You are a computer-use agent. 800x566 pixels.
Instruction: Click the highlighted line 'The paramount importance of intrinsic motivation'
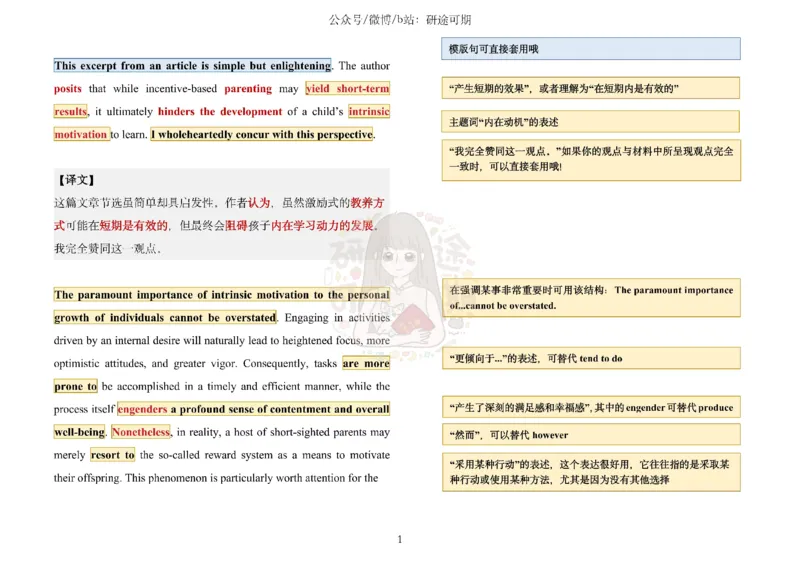(x=222, y=294)
